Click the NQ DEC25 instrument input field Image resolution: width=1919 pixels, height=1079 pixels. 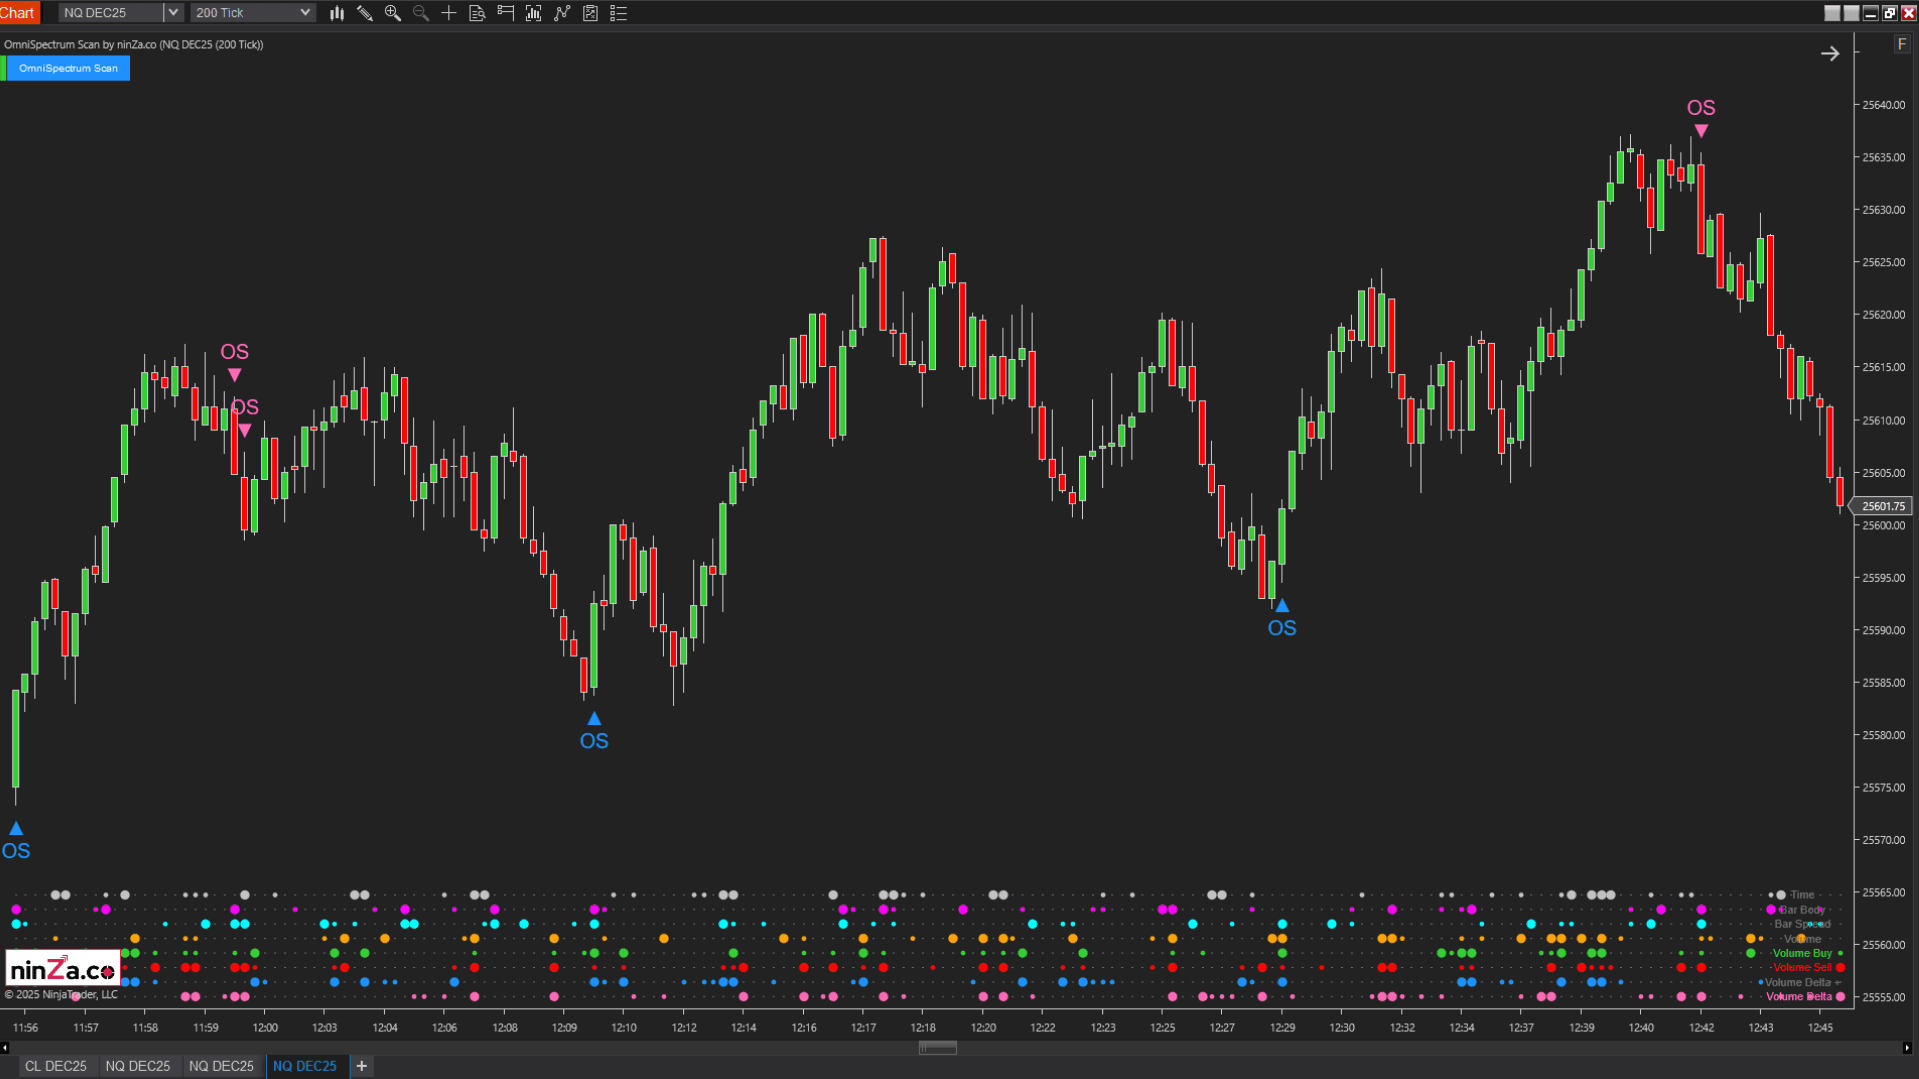point(111,13)
